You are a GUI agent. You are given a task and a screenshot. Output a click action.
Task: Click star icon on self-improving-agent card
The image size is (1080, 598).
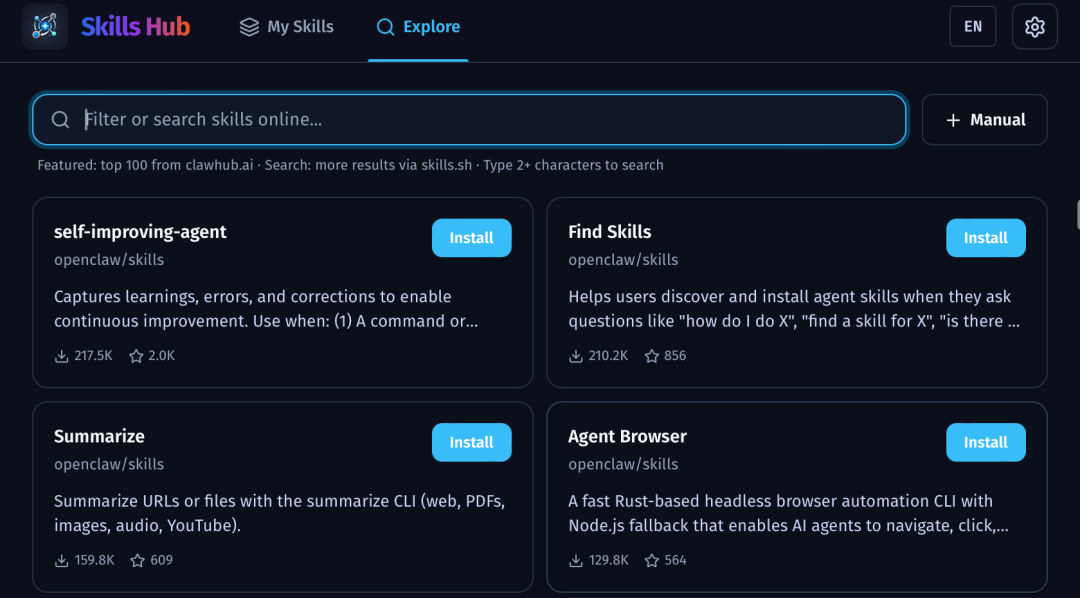coord(136,356)
